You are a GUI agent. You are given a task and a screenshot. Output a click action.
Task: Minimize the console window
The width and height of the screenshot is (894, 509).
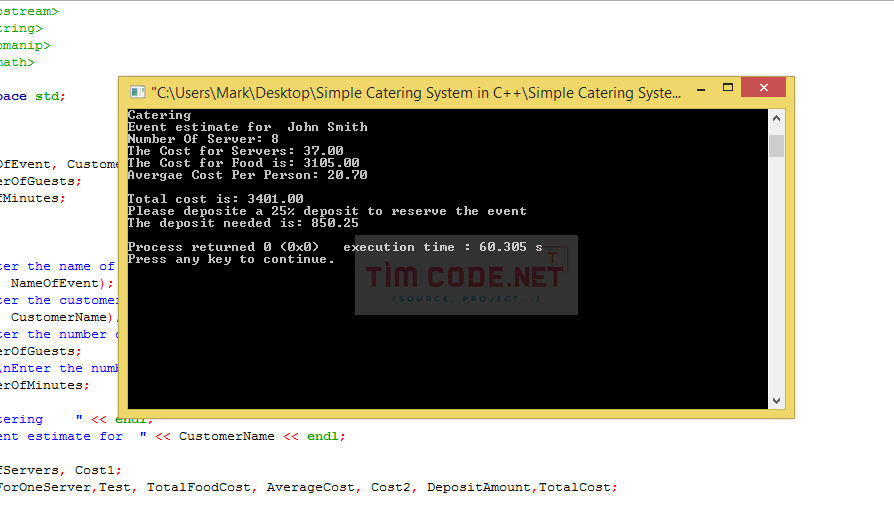coord(701,89)
